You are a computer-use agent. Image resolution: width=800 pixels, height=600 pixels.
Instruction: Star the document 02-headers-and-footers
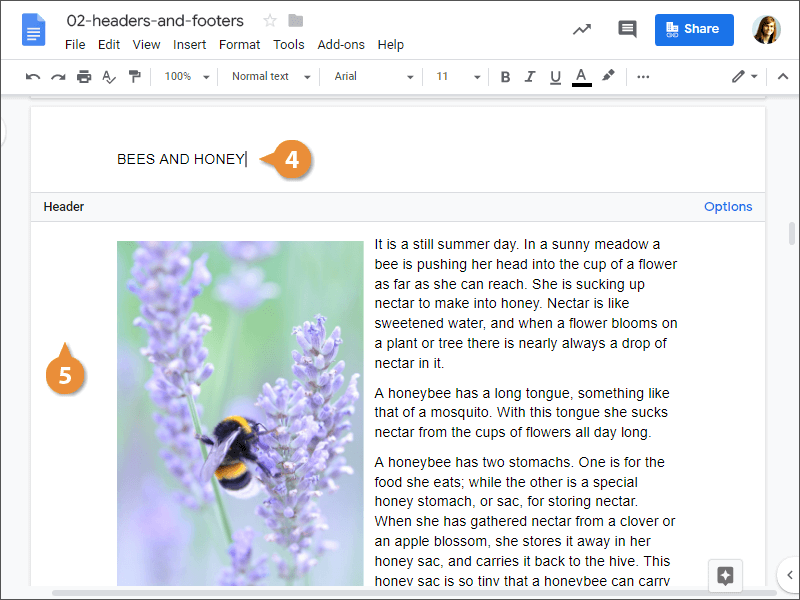coord(270,21)
